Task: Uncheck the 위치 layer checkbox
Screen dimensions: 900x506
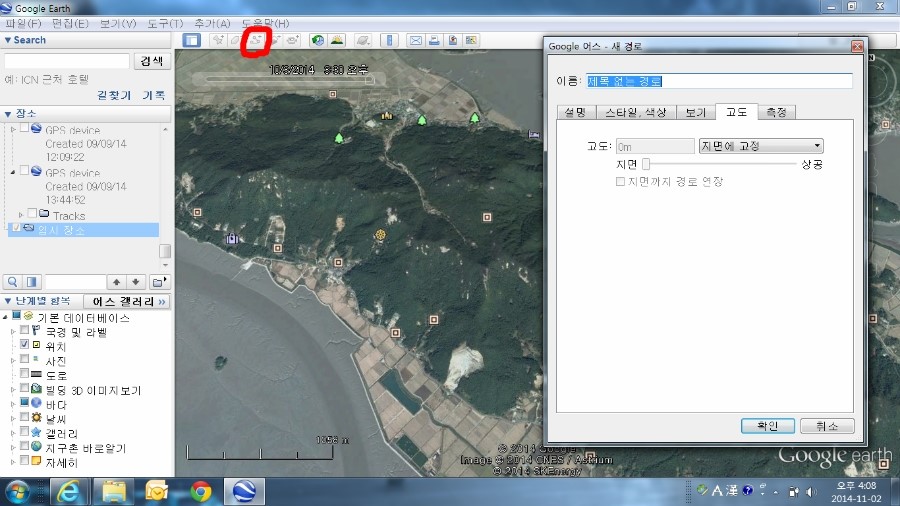Action: point(24,344)
